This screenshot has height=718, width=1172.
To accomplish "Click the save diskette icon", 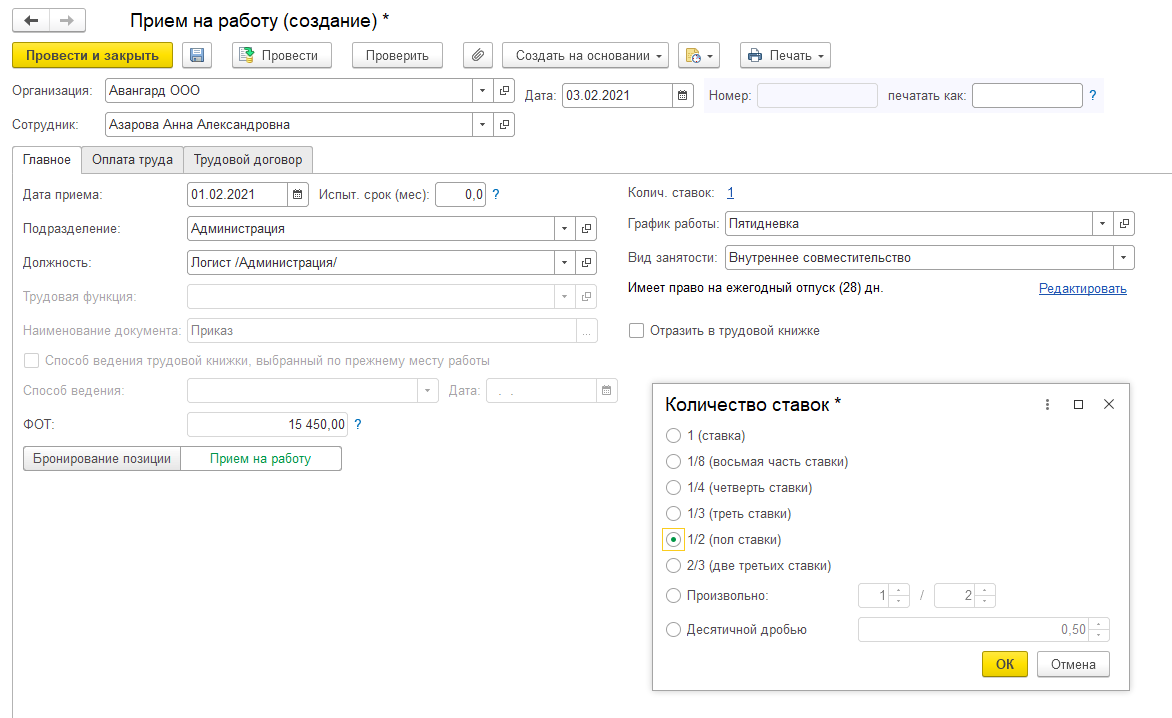I will coord(197,56).
